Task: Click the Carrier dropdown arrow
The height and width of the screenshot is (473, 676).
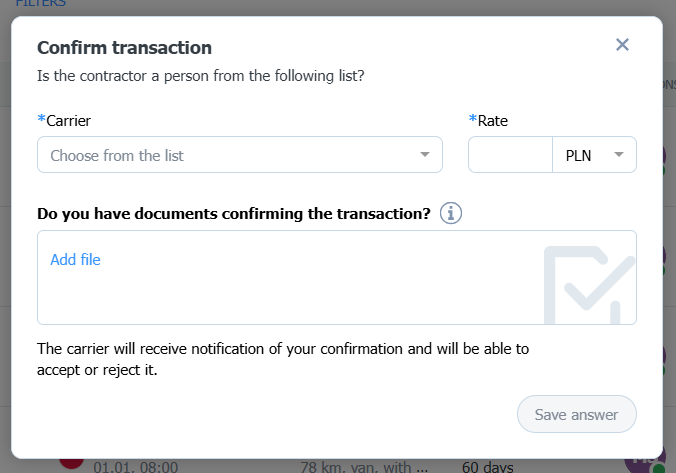Action: point(425,154)
